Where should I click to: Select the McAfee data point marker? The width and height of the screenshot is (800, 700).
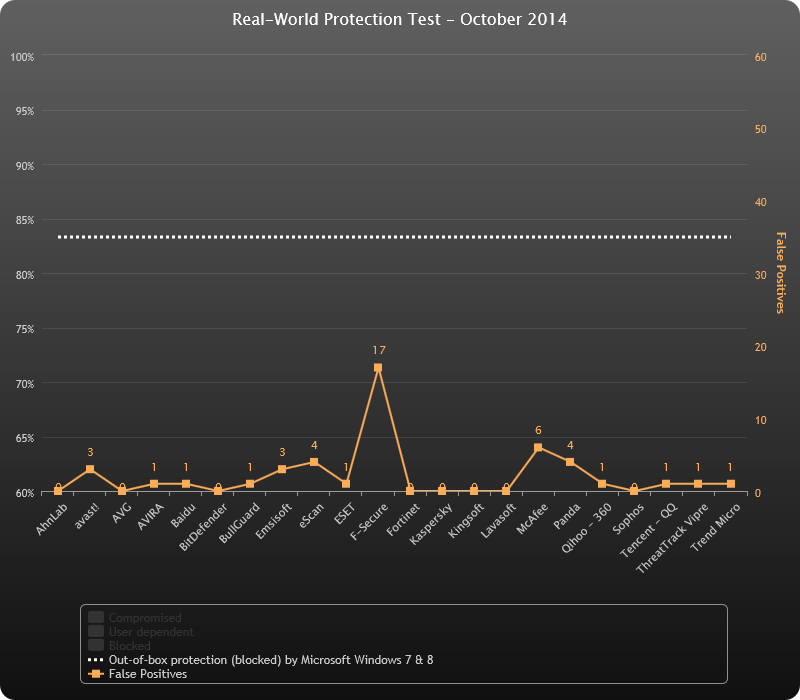pyautogui.click(x=538, y=447)
